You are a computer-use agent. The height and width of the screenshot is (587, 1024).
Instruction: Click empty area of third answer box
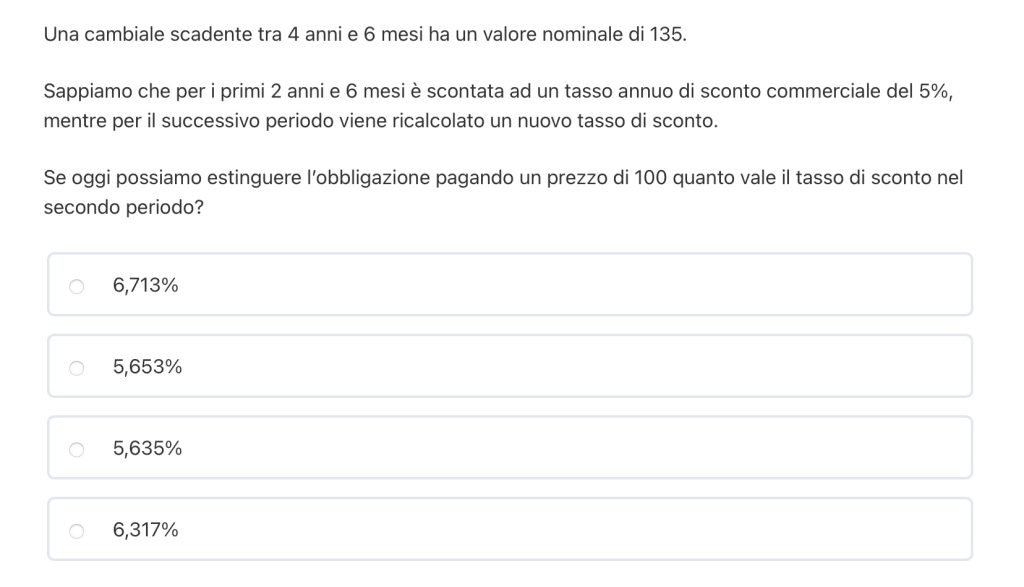click(600, 449)
